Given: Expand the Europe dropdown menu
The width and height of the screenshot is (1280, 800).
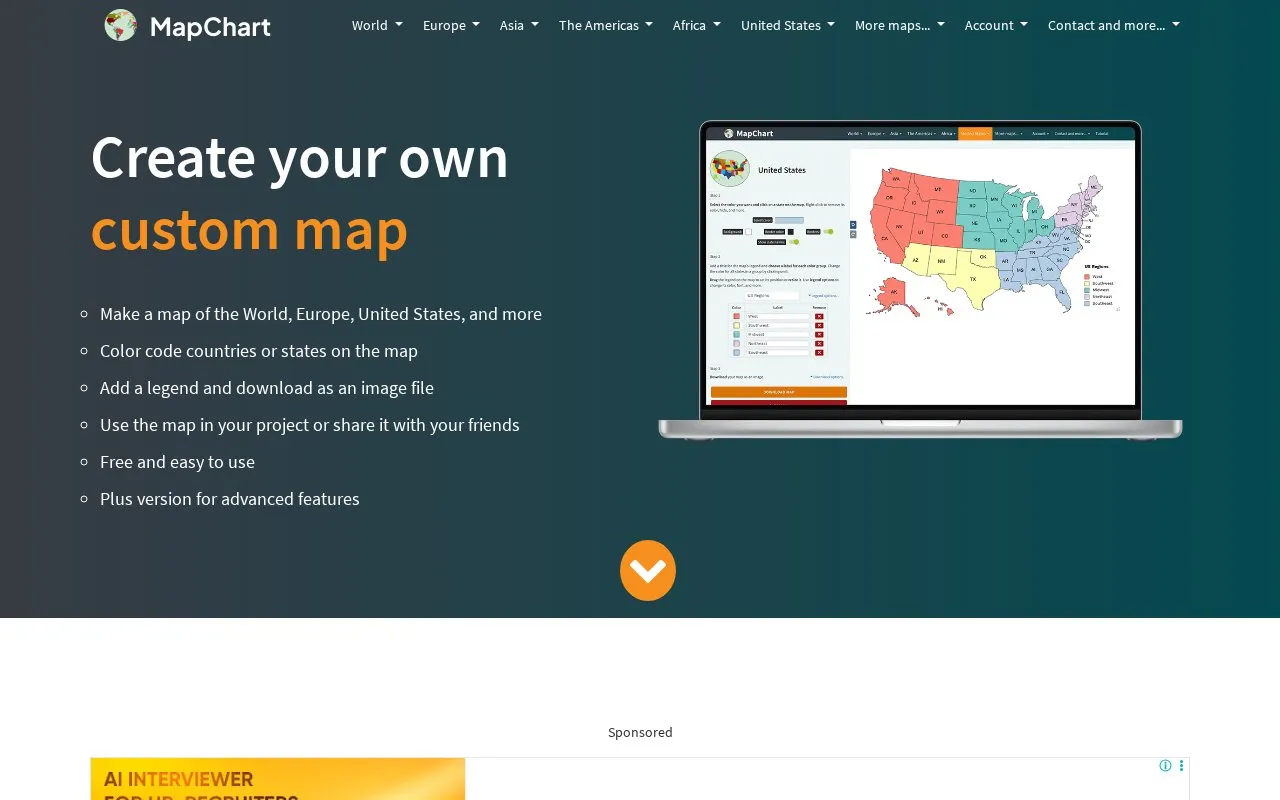Looking at the screenshot, I should pos(451,25).
